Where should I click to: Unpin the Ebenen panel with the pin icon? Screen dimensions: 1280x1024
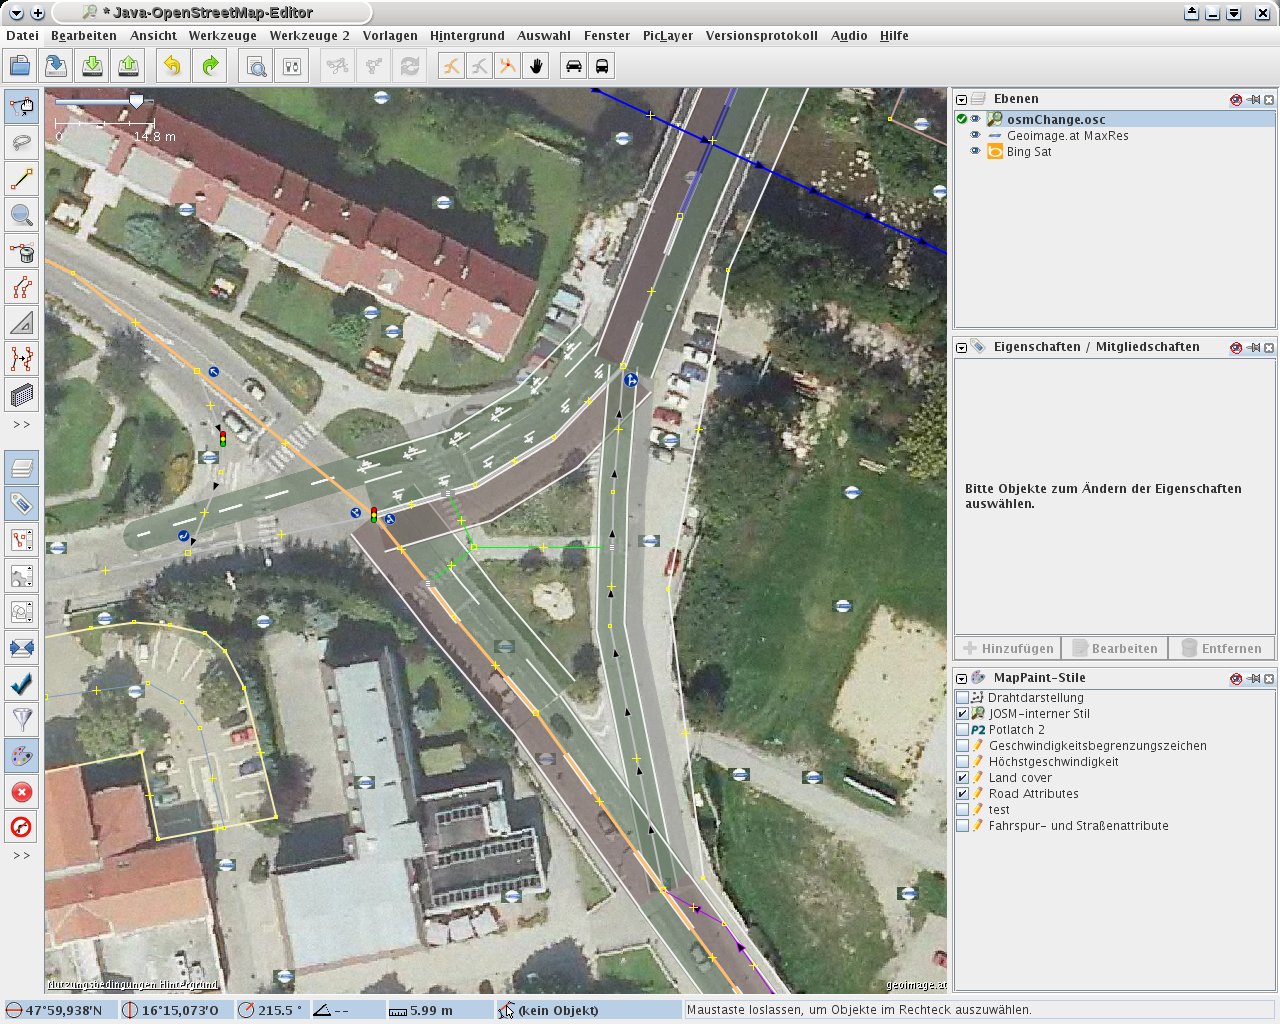(x=1253, y=99)
